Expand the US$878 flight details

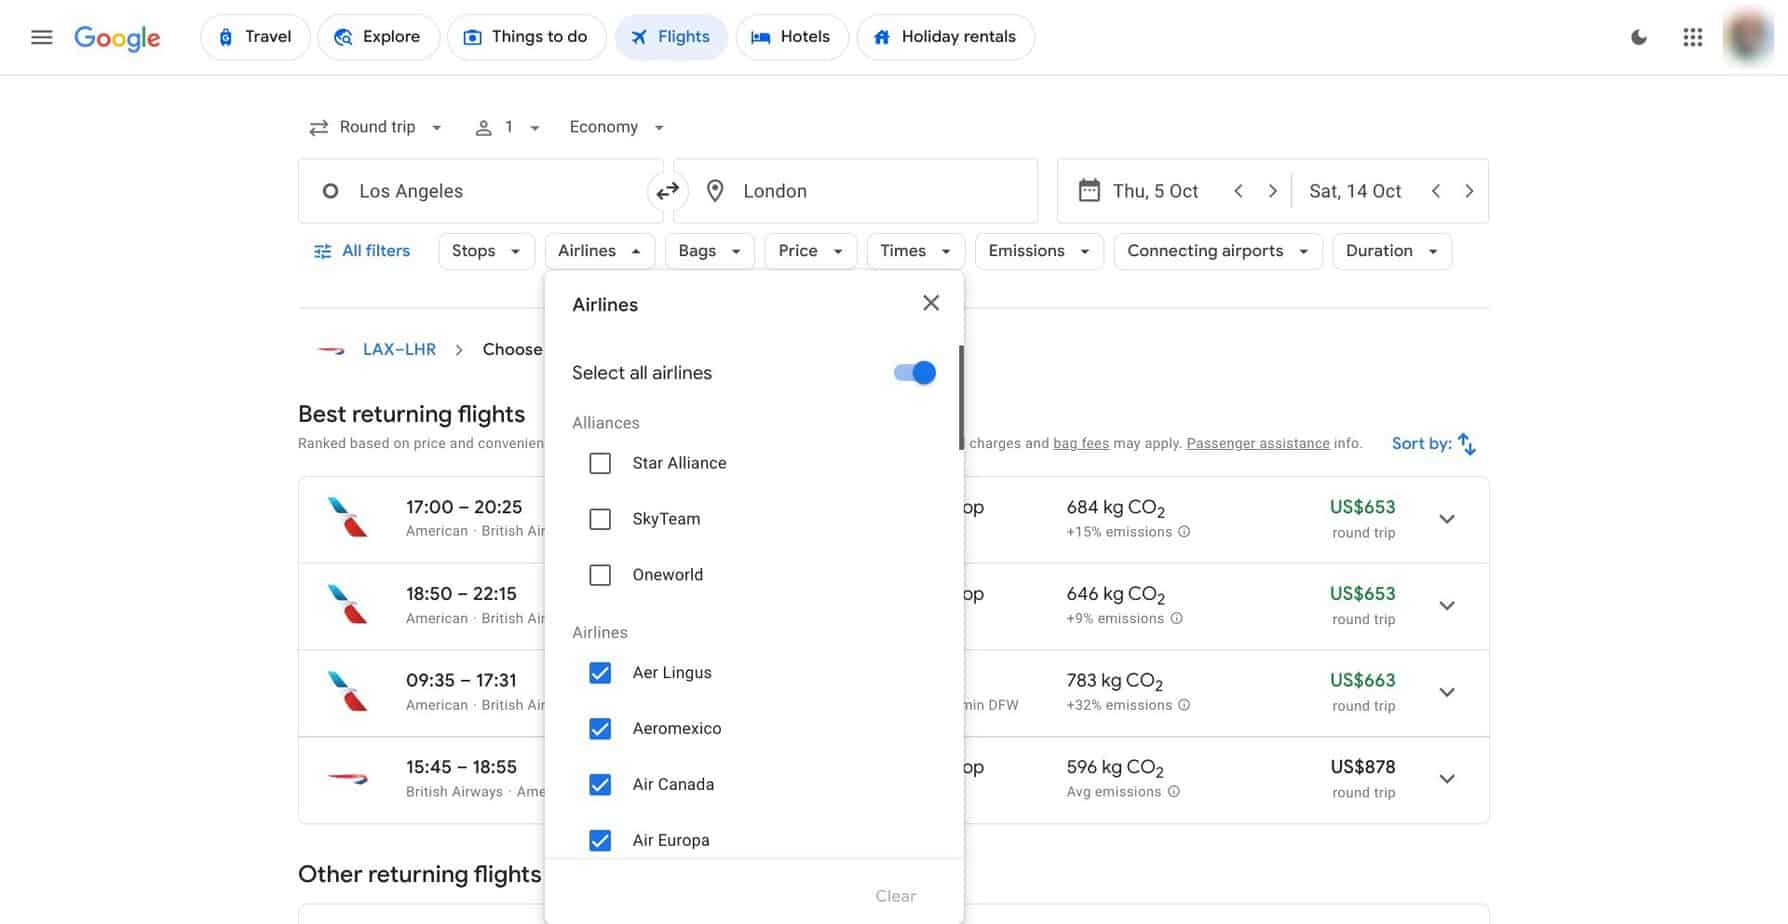click(x=1446, y=779)
